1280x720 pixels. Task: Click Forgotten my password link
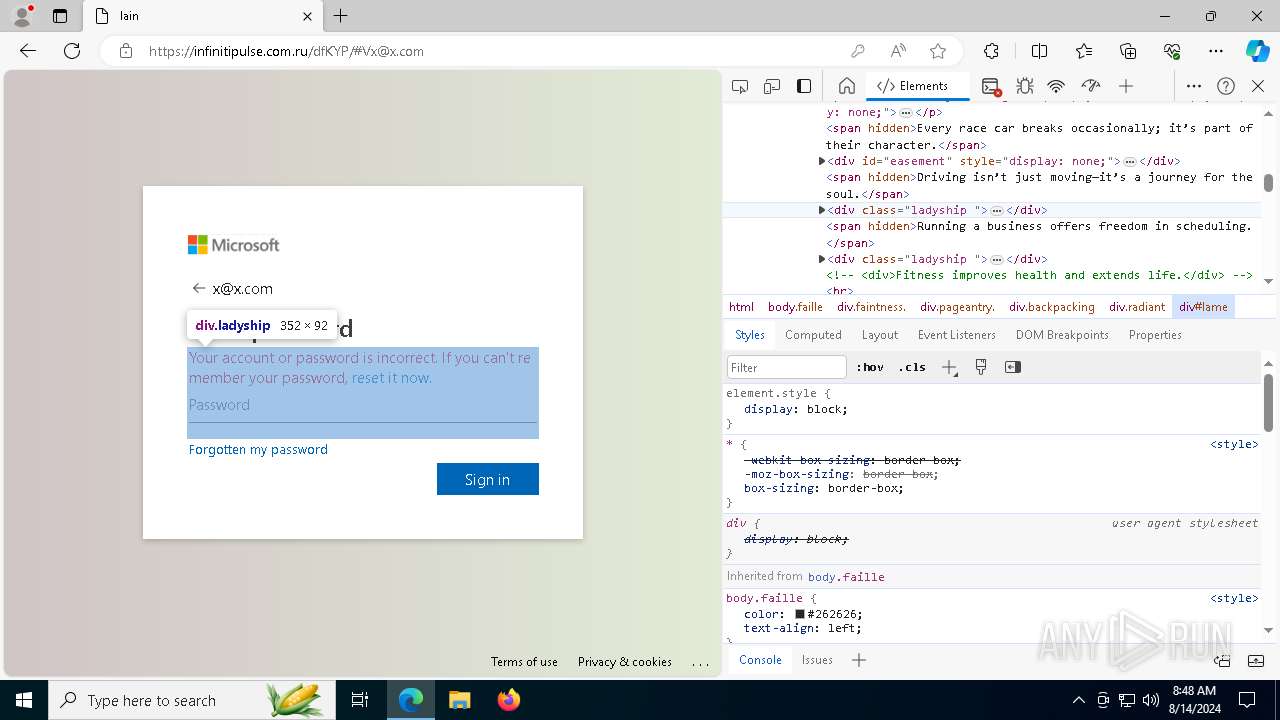tap(258, 450)
